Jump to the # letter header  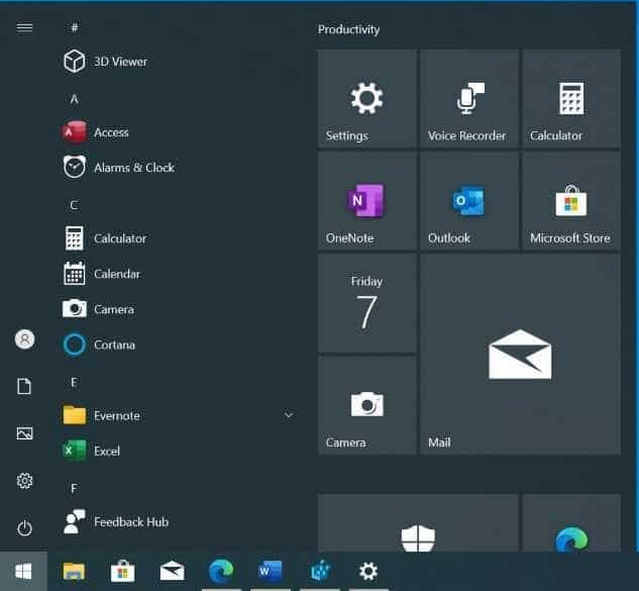[x=75, y=27]
